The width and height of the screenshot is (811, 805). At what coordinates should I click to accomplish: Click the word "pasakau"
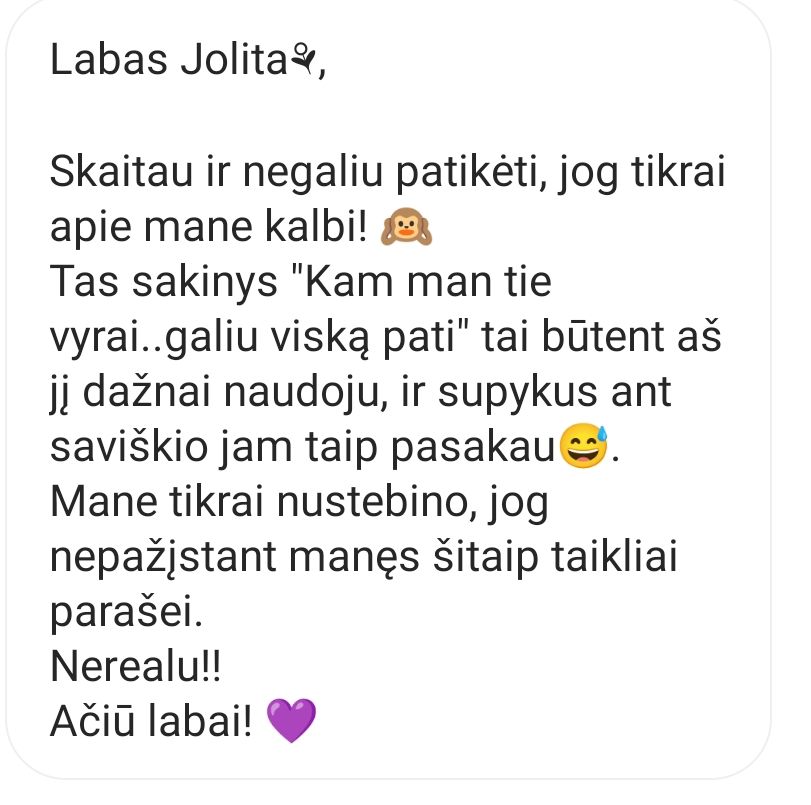click(473, 448)
